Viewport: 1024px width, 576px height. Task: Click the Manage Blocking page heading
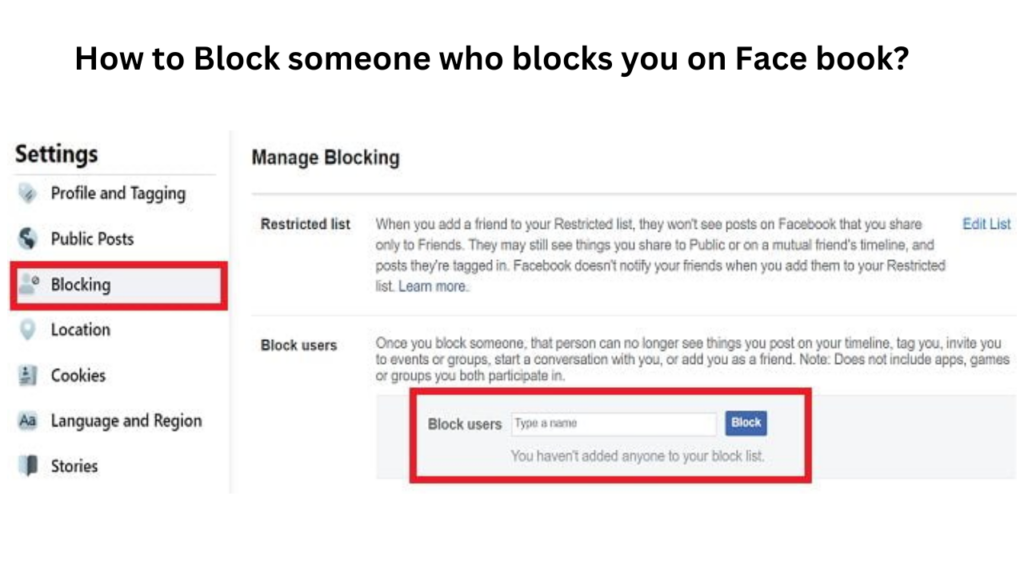[325, 158]
